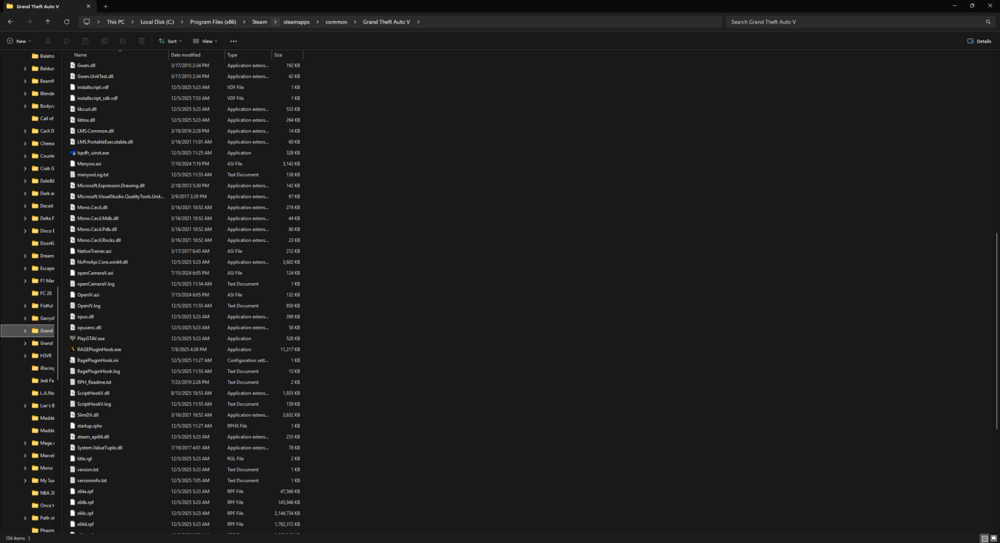
Task: Expand the Blender folder tree node
Action: click(x=25, y=94)
